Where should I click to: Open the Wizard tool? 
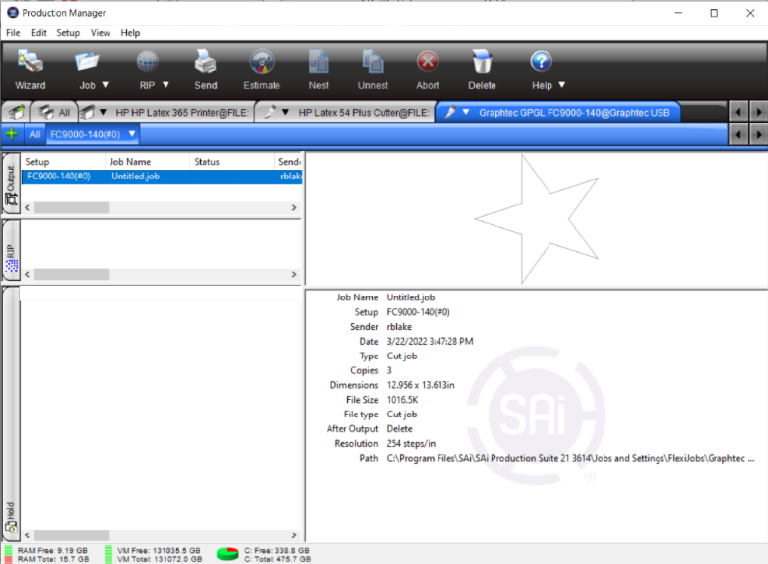coord(30,69)
